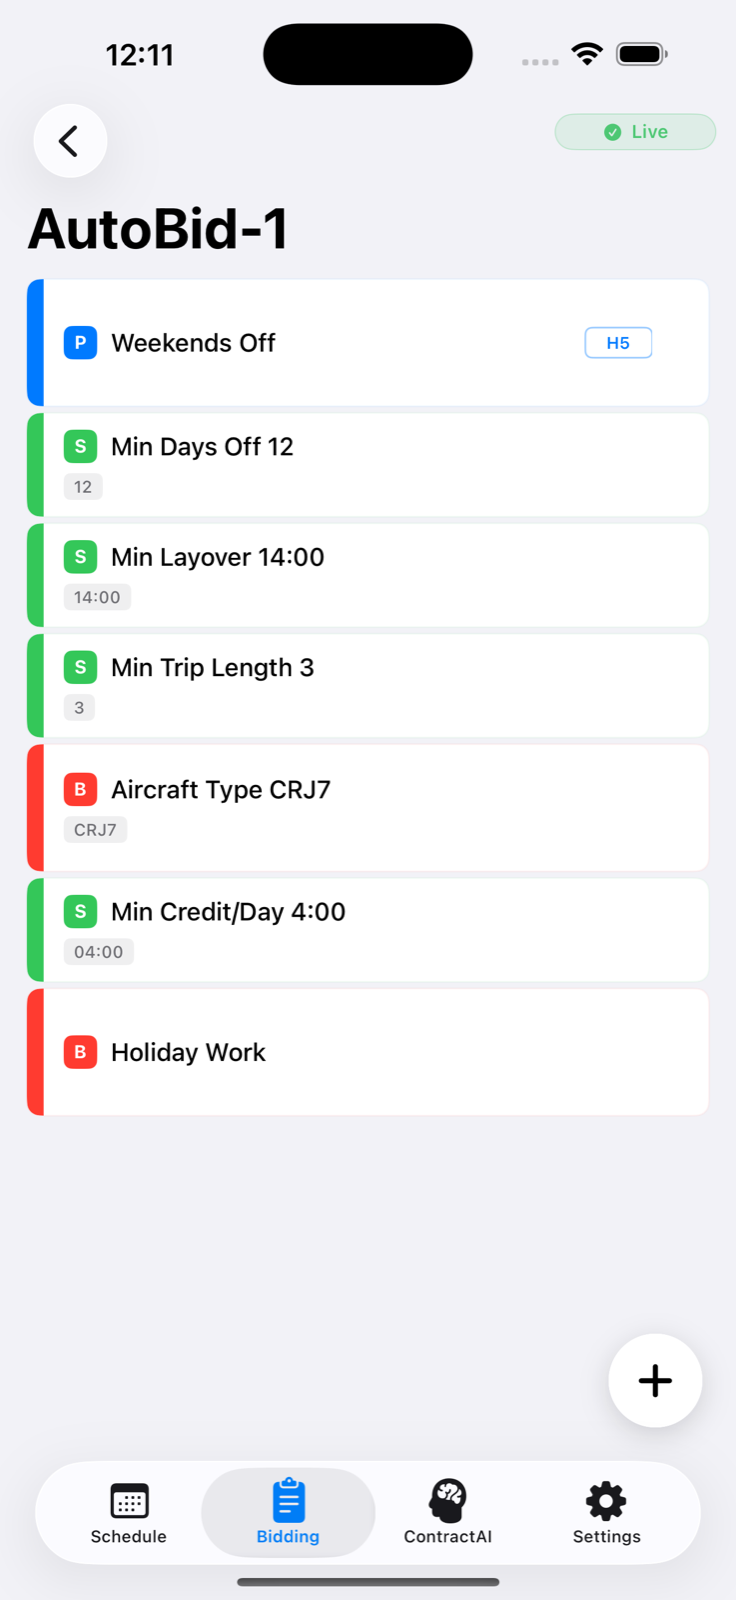Tap the red B badge on Aircraft Type CRJ7
The image size is (736, 1600).
80,789
